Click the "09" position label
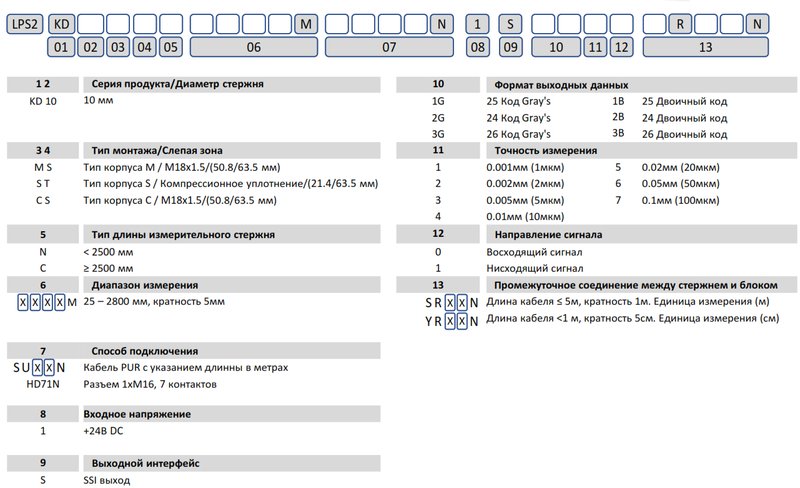The height and width of the screenshot is (488, 800). tap(510, 47)
